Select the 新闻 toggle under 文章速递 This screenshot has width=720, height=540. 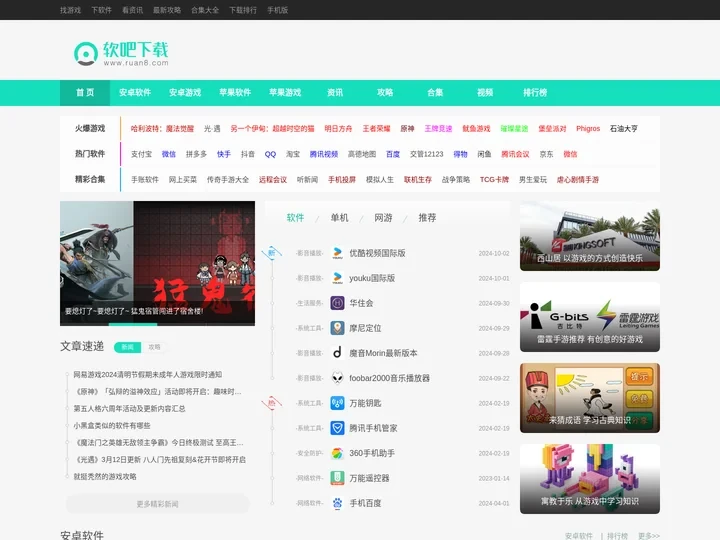point(128,347)
